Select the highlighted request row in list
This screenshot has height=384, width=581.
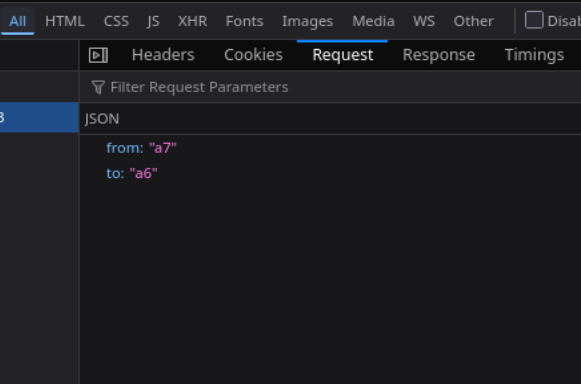point(39,117)
